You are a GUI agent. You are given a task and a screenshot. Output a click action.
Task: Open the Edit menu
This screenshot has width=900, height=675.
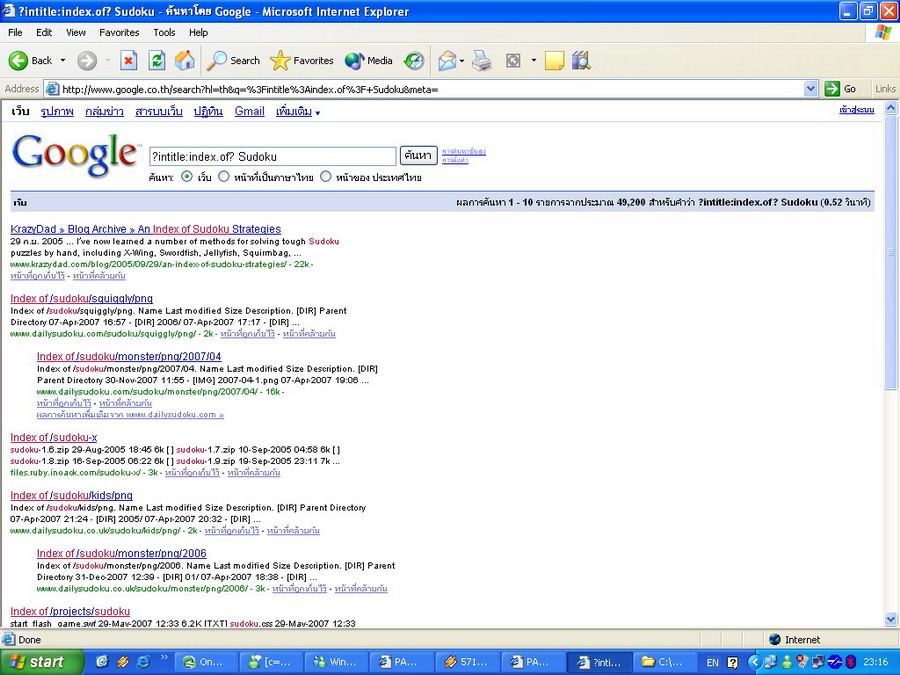point(44,33)
